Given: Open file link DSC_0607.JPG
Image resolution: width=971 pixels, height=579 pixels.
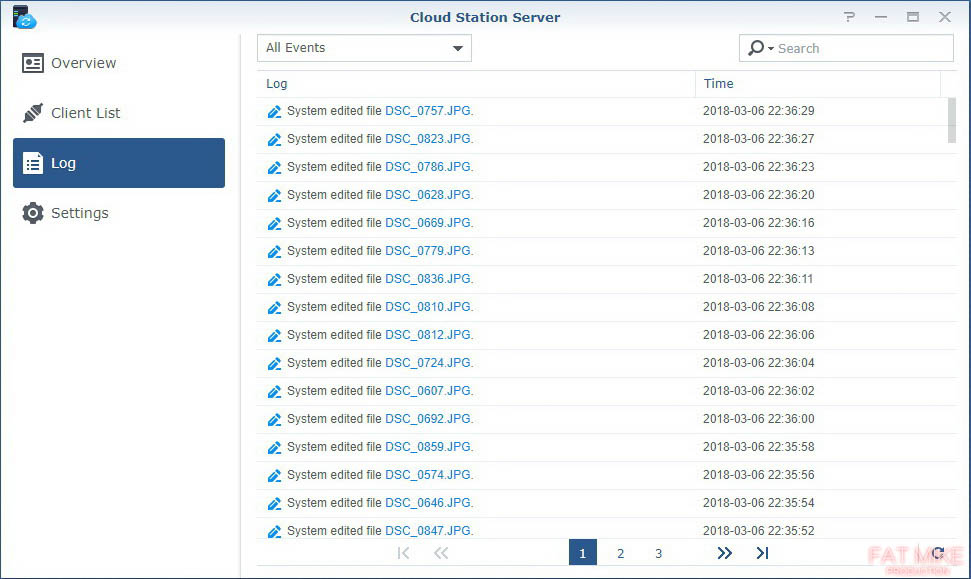Looking at the screenshot, I should point(429,391).
